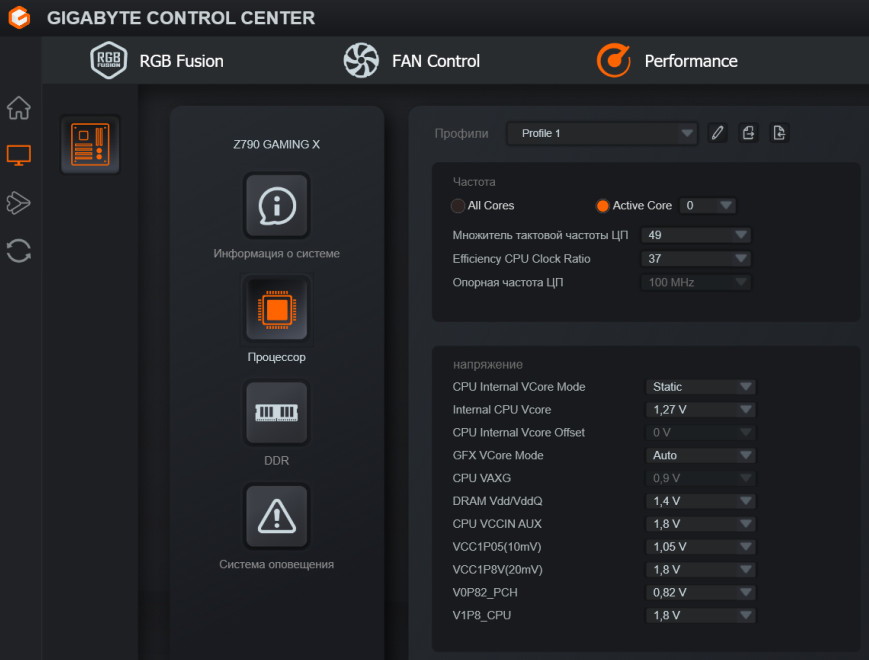
Task: Click the Z790 GAMING X title
Action: [x=277, y=144]
